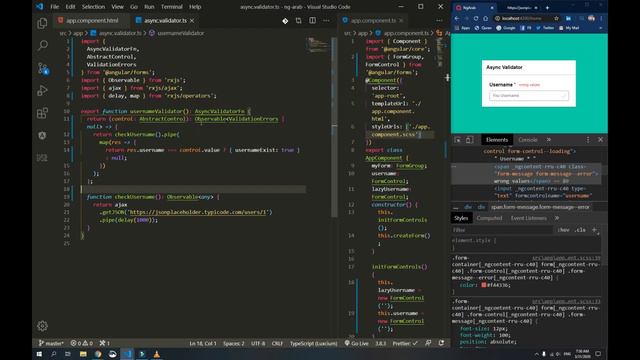Click the source control diamond icon in the editor toolbar

pyautogui.click(x=285, y=20)
